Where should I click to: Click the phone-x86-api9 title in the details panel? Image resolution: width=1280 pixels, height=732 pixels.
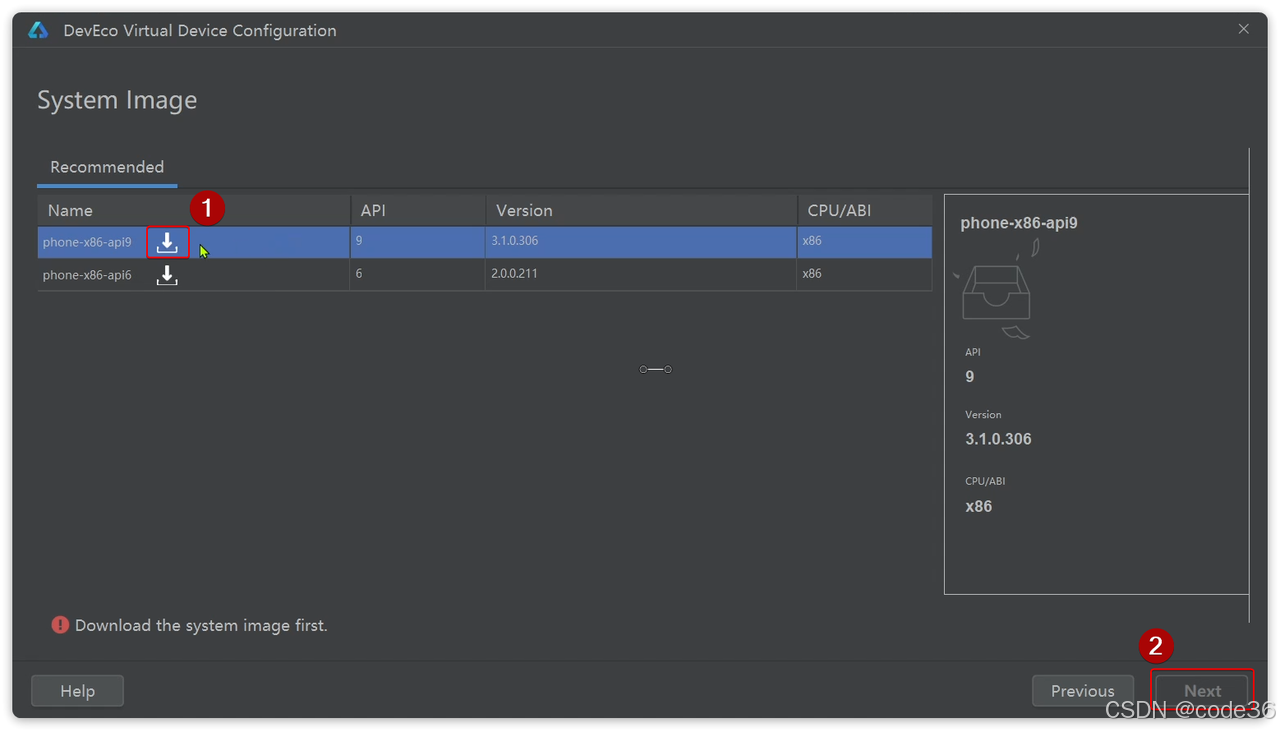[x=1019, y=223]
